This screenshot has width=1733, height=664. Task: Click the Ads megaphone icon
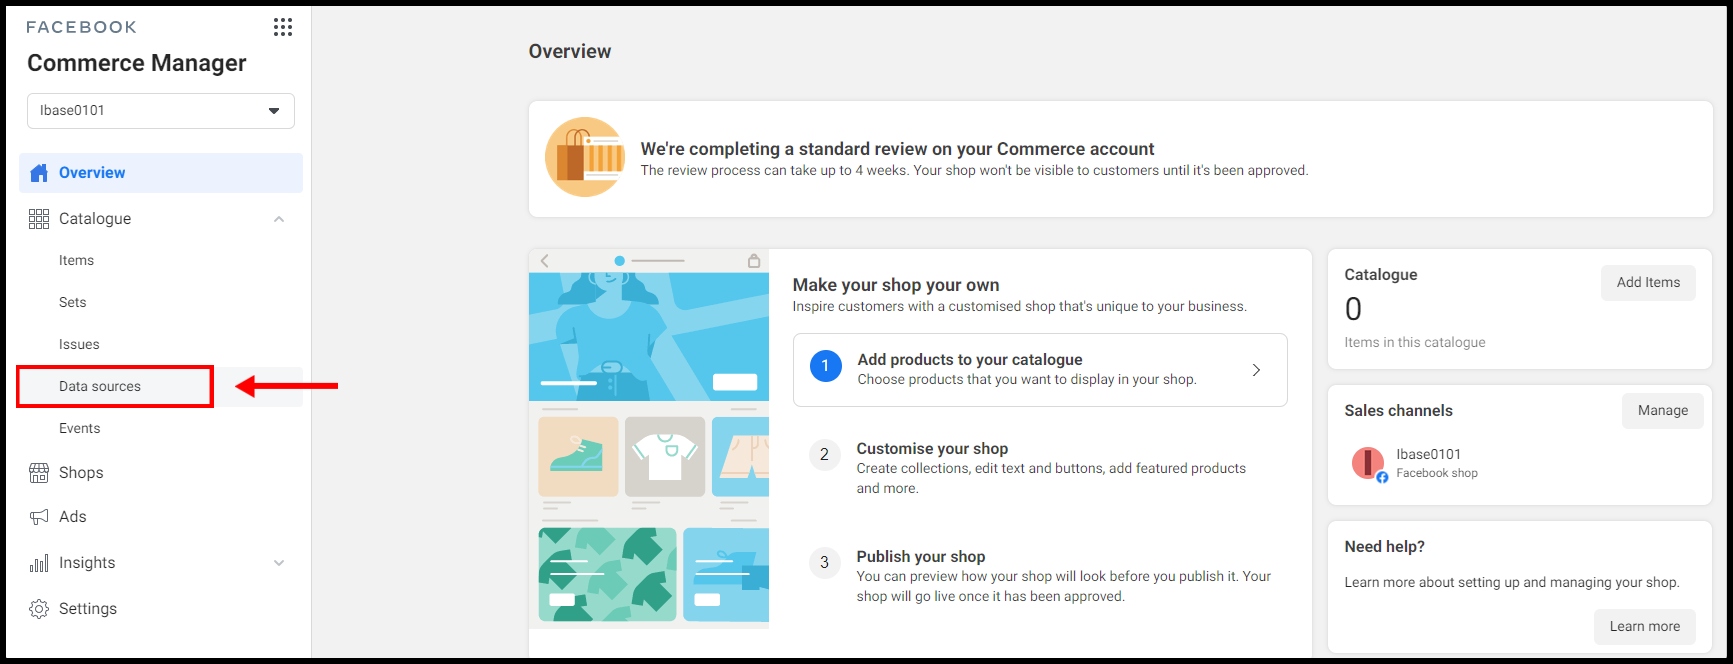[39, 517]
